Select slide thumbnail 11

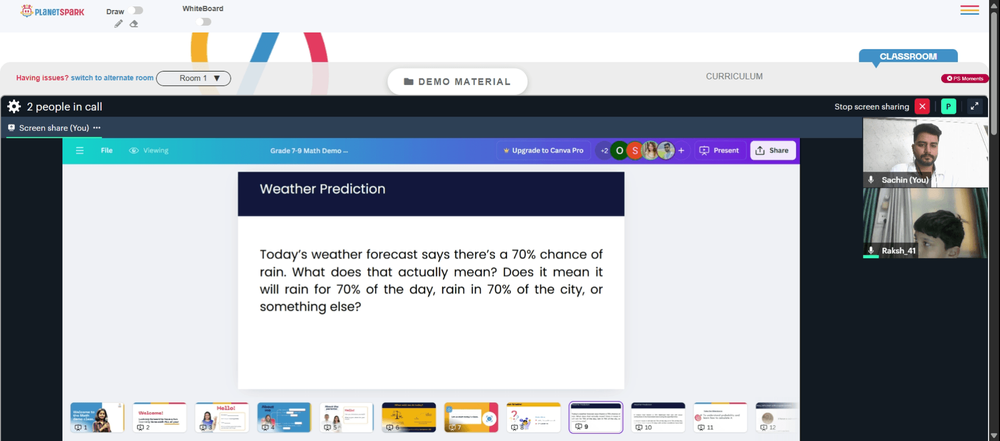click(x=721, y=417)
